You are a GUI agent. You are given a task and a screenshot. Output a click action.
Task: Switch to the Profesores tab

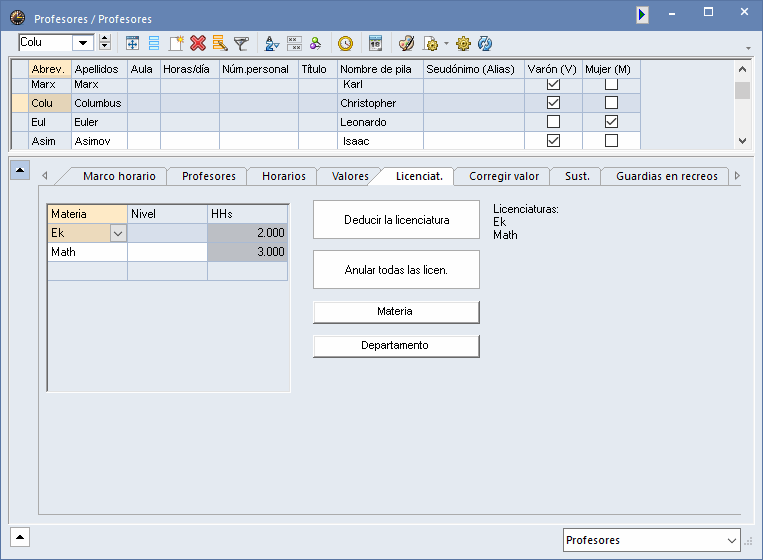209,176
